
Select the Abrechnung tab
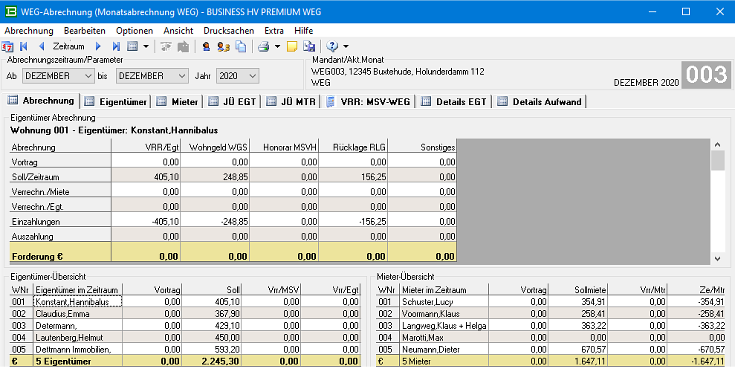[x=41, y=101]
